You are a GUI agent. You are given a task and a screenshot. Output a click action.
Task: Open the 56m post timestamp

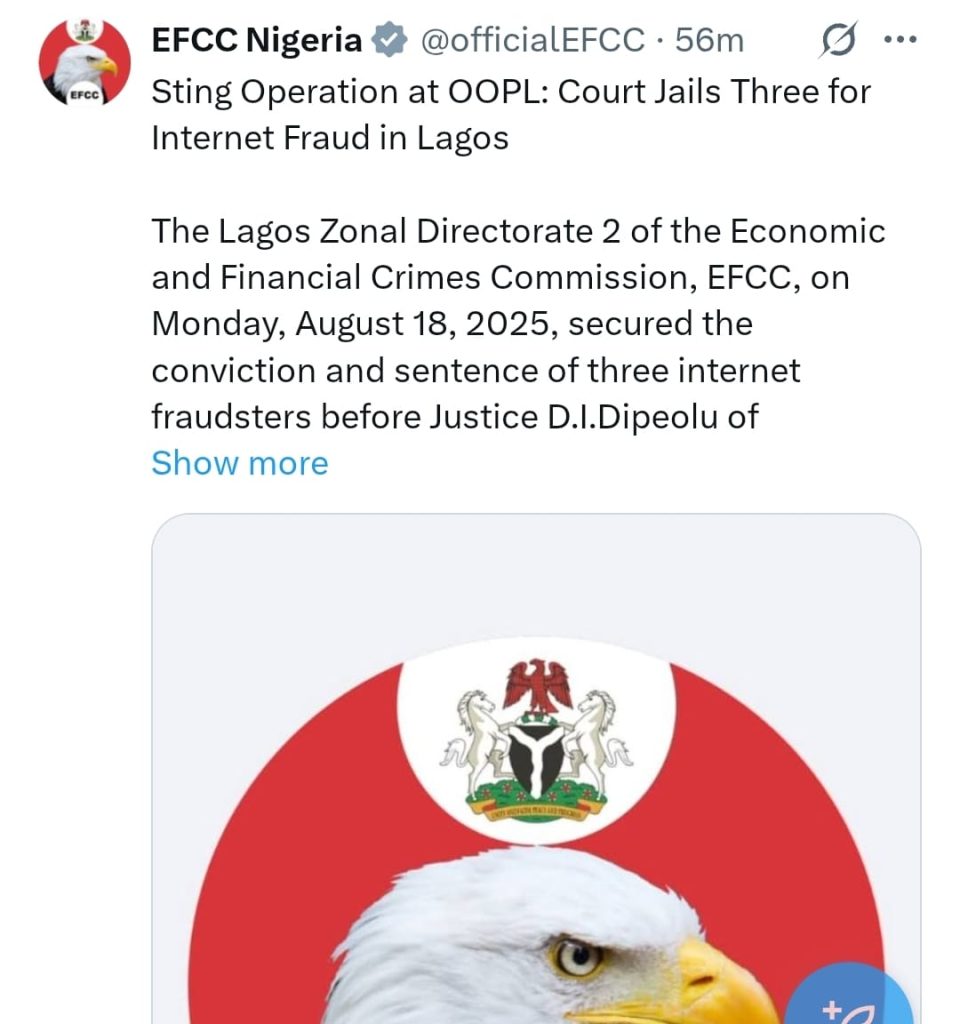tap(709, 40)
